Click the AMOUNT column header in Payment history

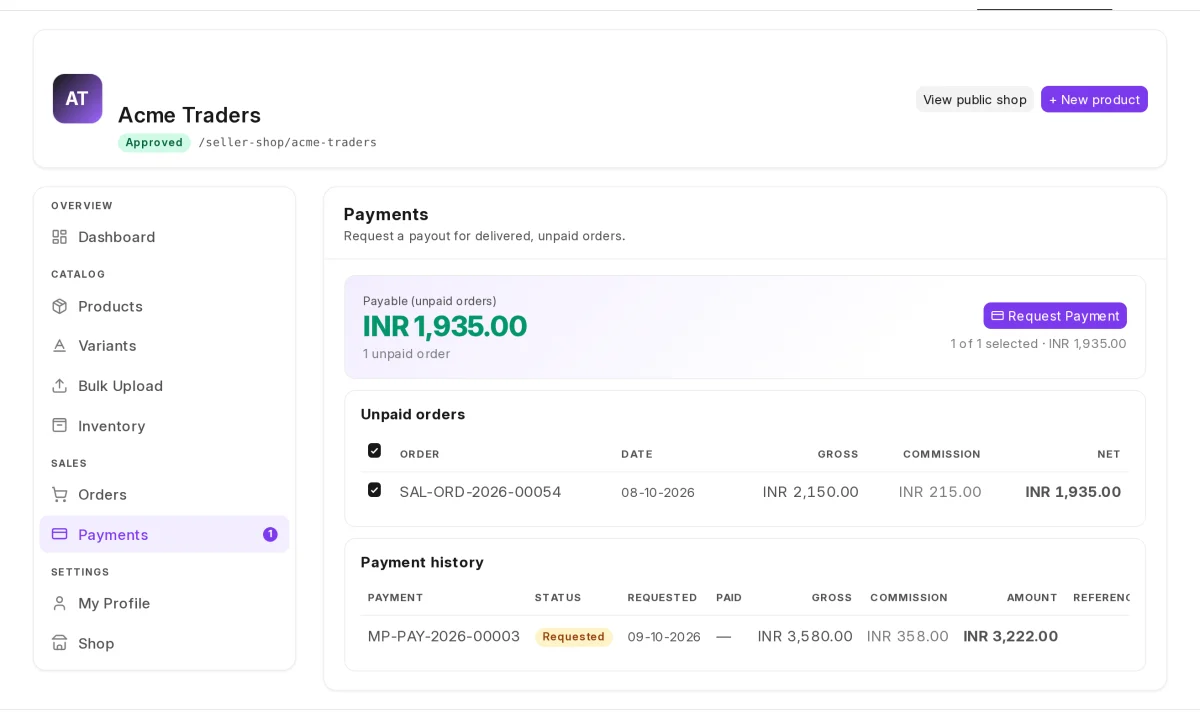1032,598
